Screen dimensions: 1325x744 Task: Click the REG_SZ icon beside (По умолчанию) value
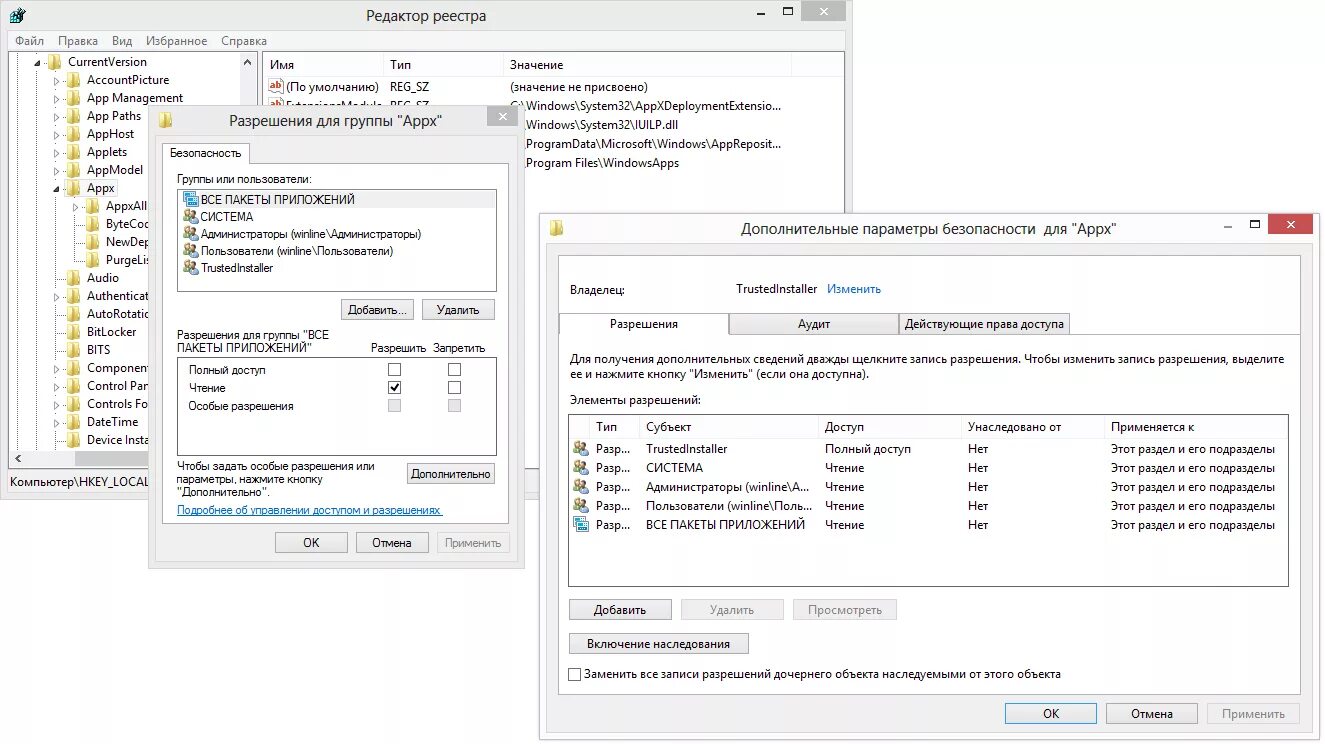point(276,86)
